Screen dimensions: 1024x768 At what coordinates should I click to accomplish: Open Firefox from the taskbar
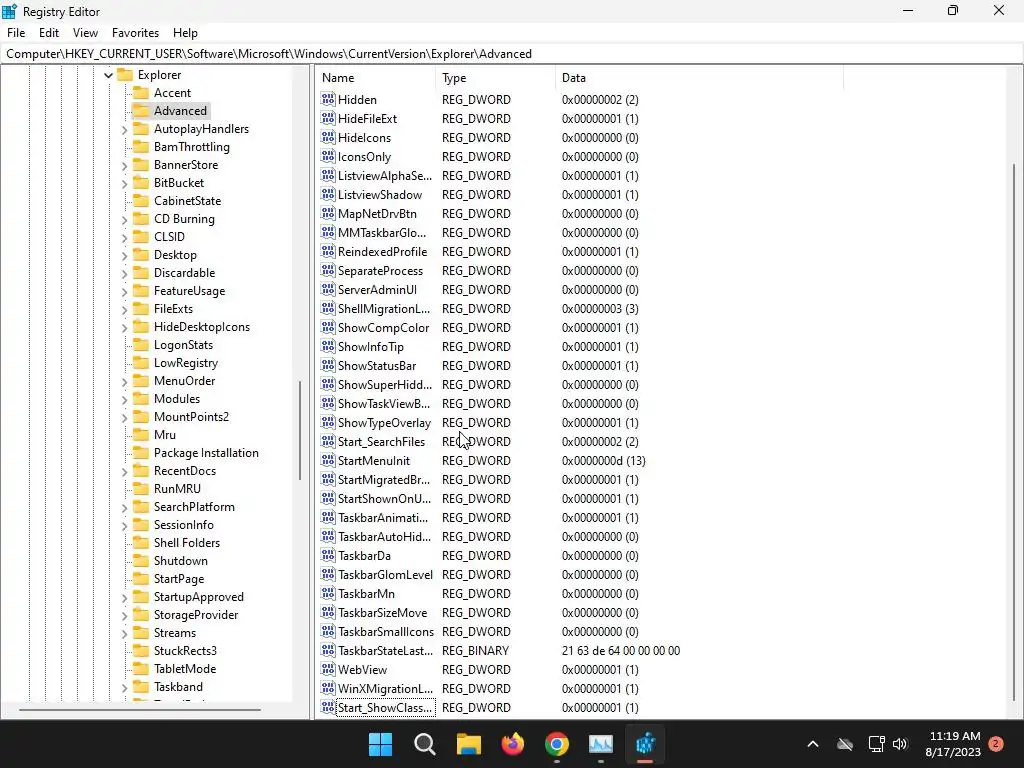coord(513,744)
